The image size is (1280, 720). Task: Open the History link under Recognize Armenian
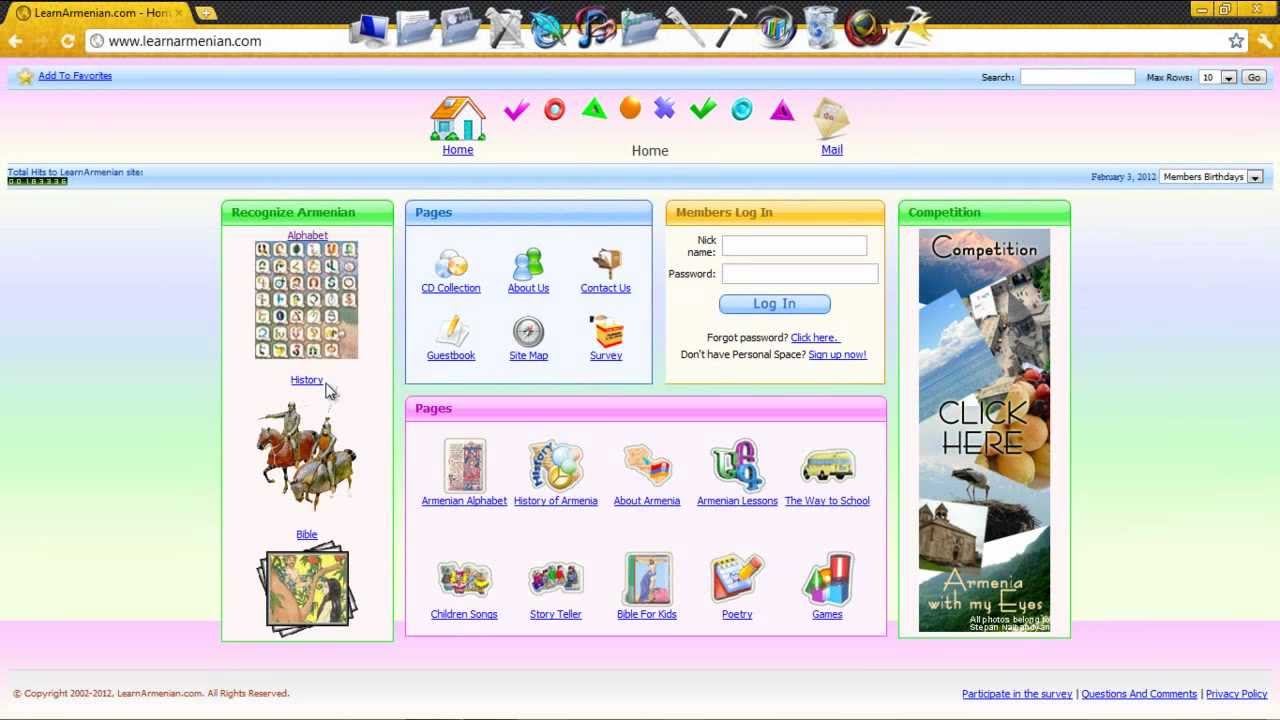coord(306,380)
